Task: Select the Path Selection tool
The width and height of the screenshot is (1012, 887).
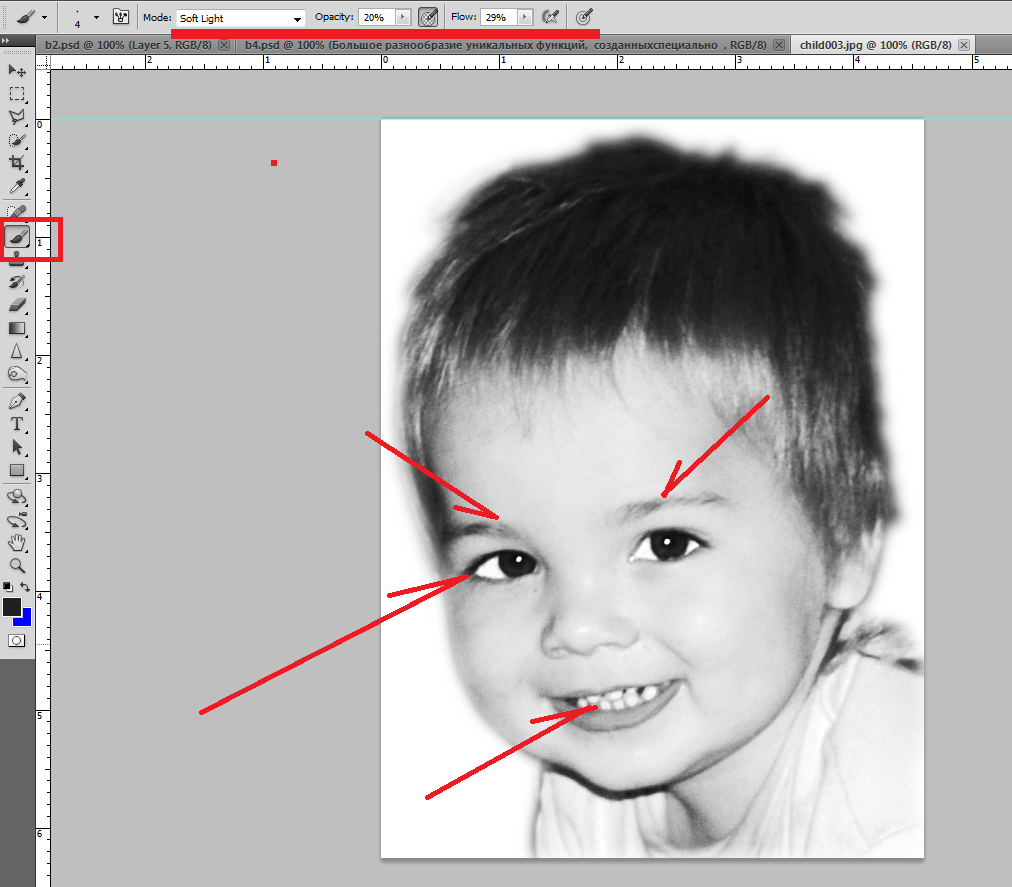Action: 17,447
